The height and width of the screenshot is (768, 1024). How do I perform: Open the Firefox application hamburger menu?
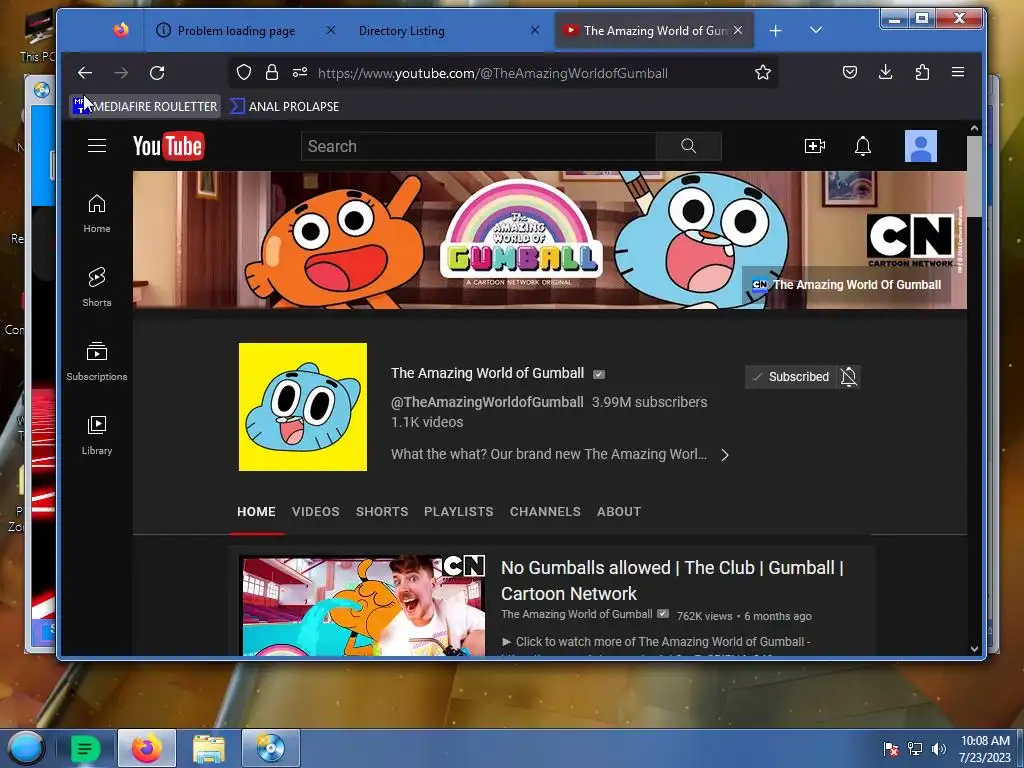click(958, 72)
